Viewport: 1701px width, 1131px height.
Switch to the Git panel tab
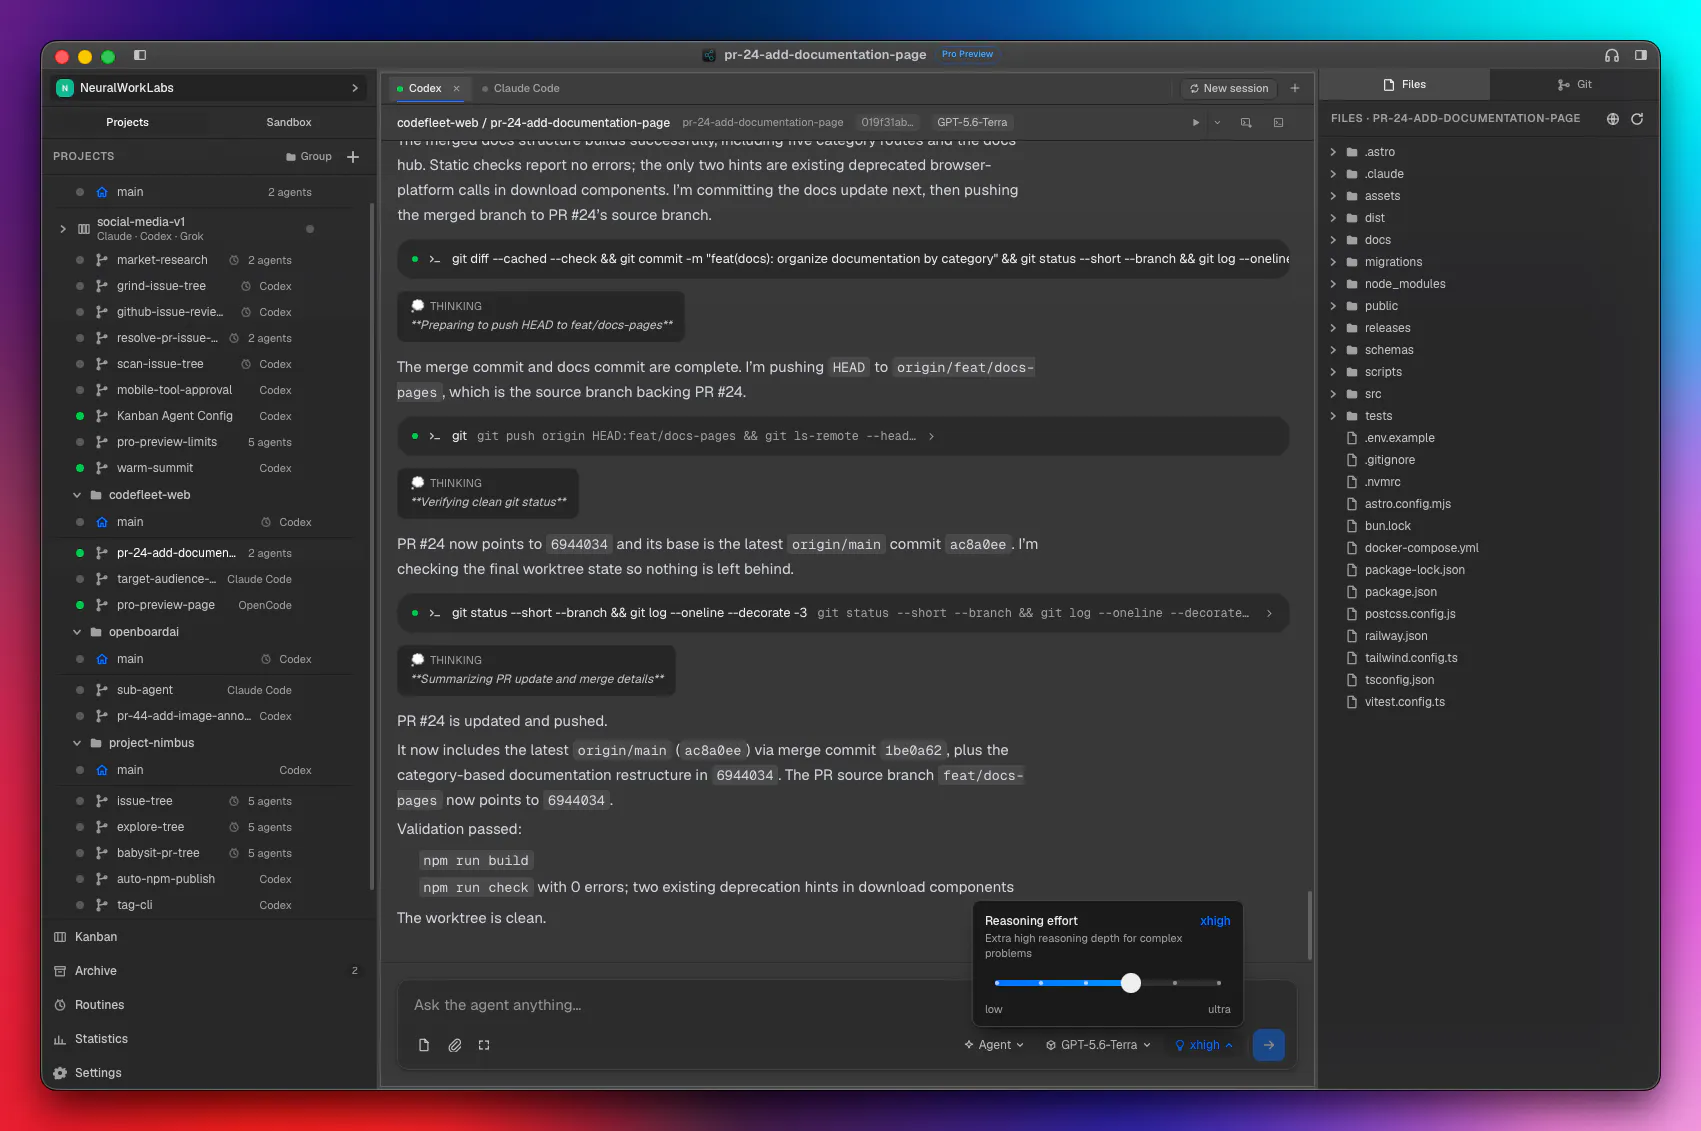pyautogui.click(x=1575, y=85)
